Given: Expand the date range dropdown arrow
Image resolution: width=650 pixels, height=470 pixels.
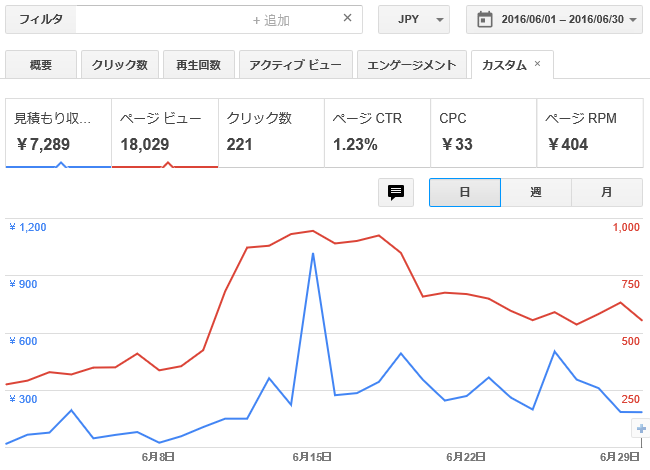Looking at the screenshot, I should 634,19.
